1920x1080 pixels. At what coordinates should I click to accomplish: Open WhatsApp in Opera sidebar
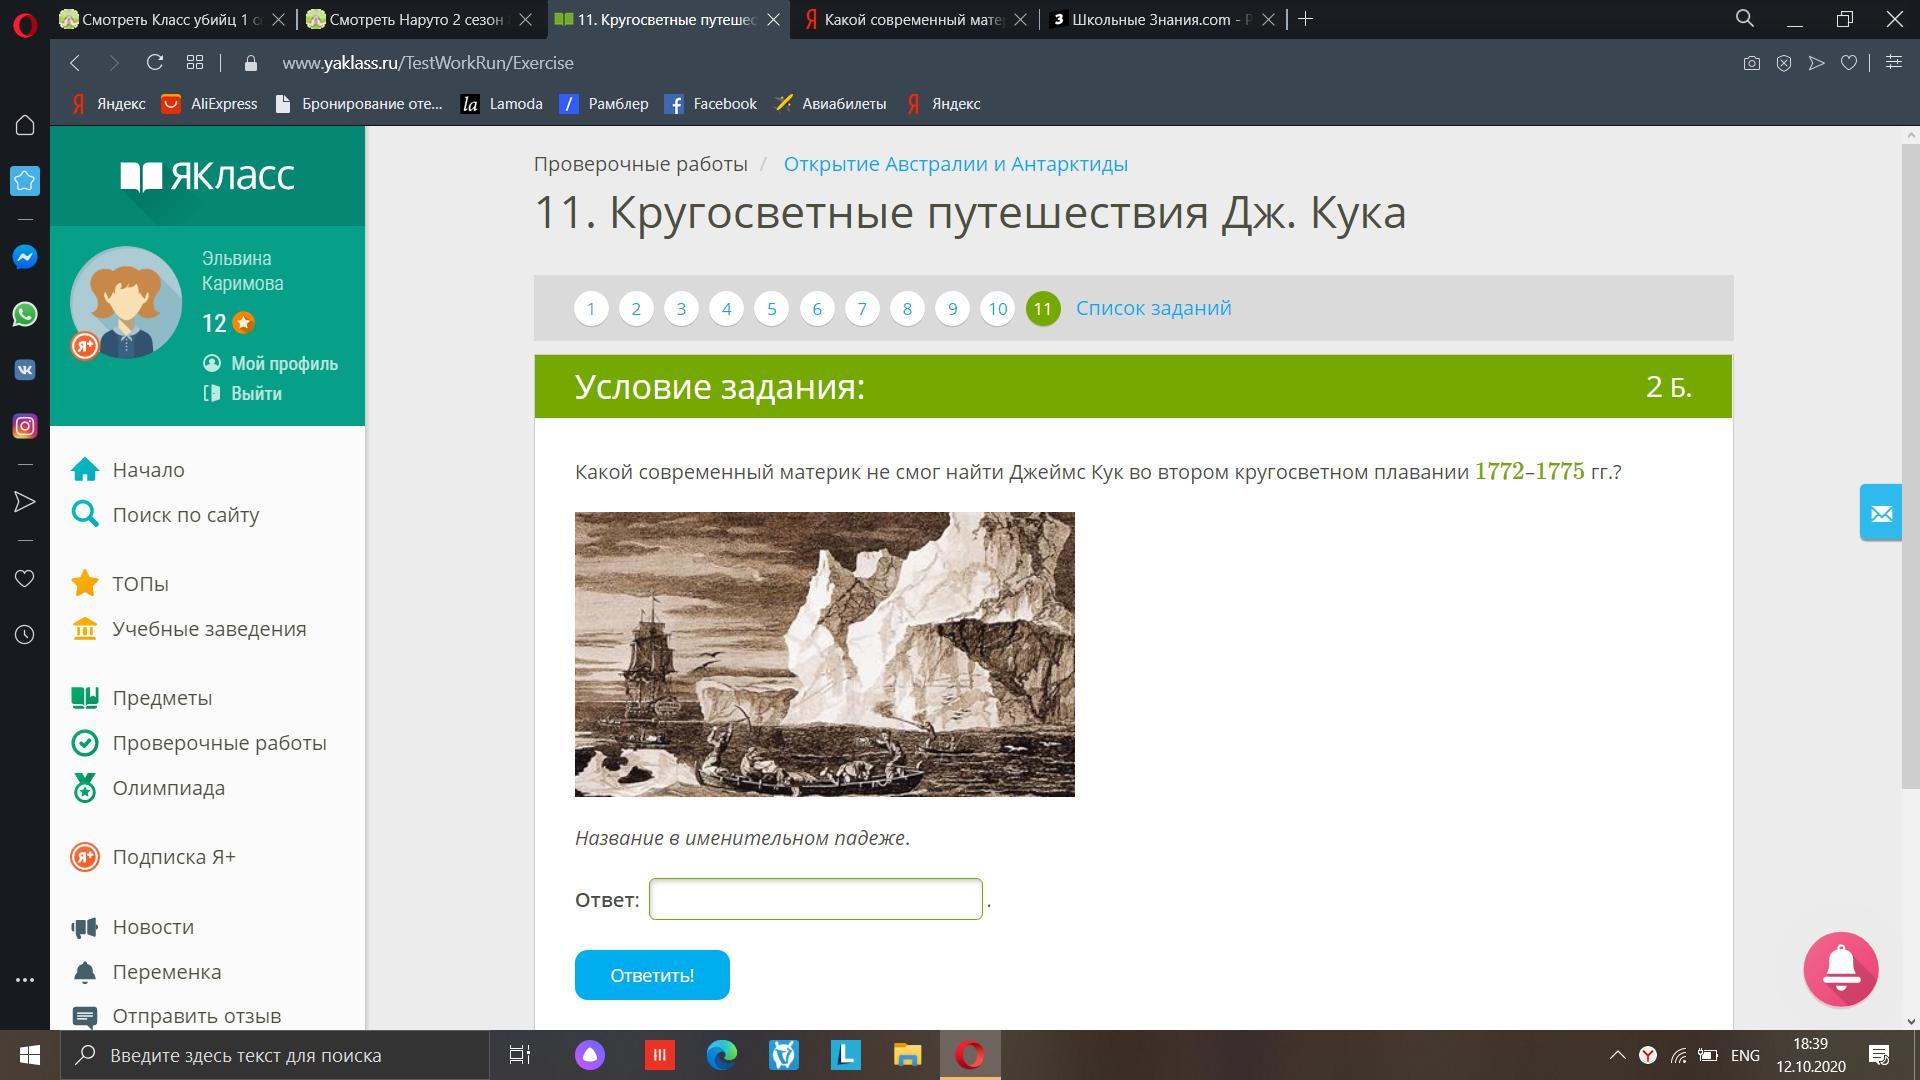[x=25, y=314]
